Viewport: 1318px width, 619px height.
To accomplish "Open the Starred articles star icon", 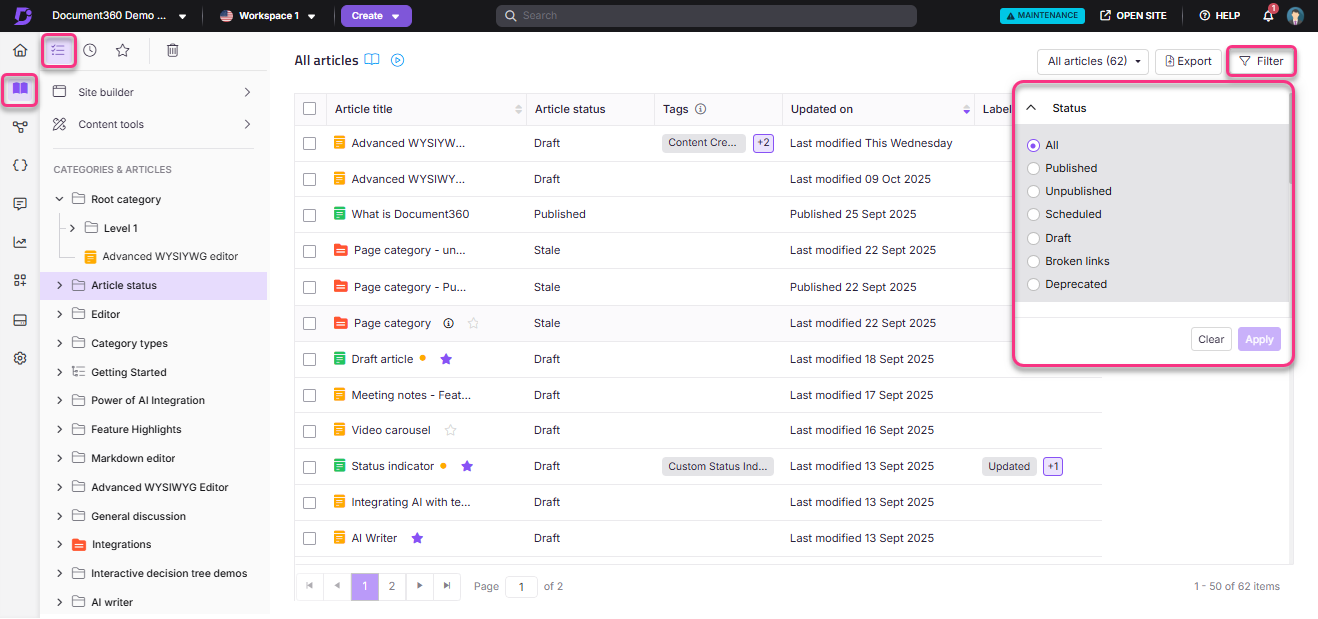I will [122, 50].
